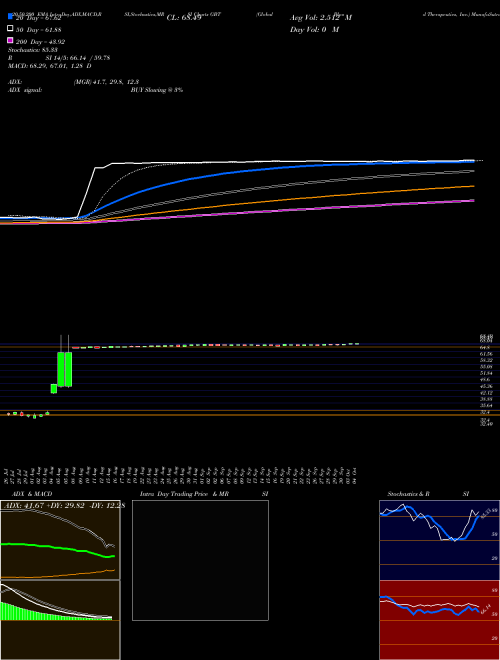Click the RSI 14/3 value line
Viewport: 500px width, 660px height.
pos(59,58)
